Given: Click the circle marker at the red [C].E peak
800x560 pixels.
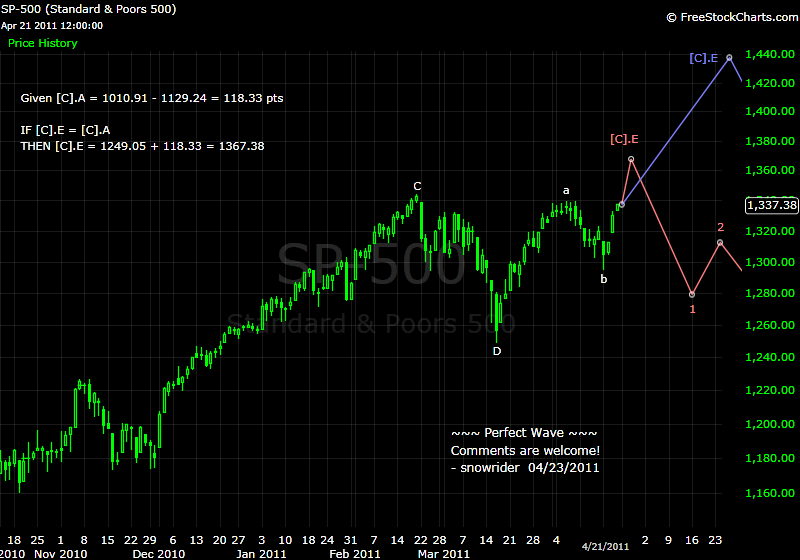Looking at the screenshot, I should 631,159.
